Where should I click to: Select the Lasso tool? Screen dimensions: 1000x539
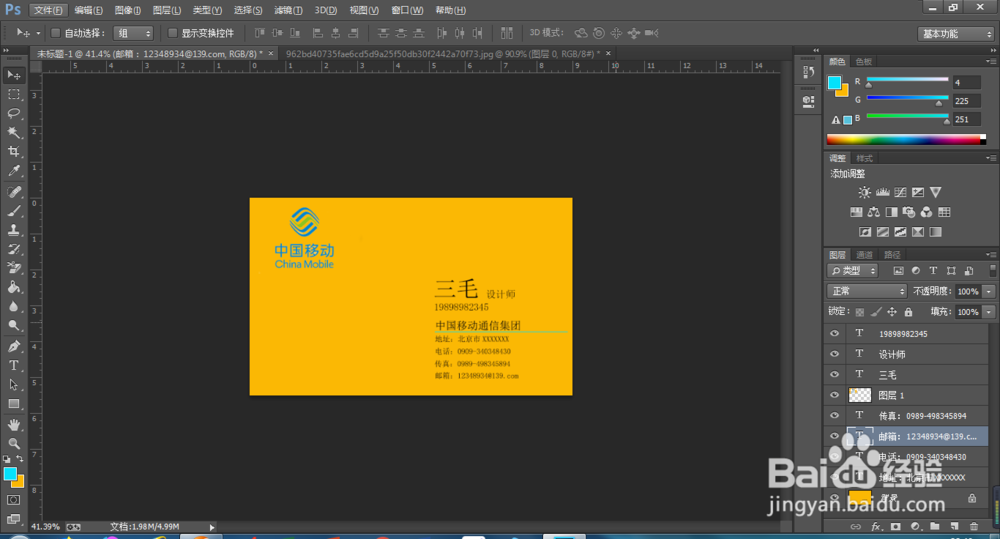13,114
